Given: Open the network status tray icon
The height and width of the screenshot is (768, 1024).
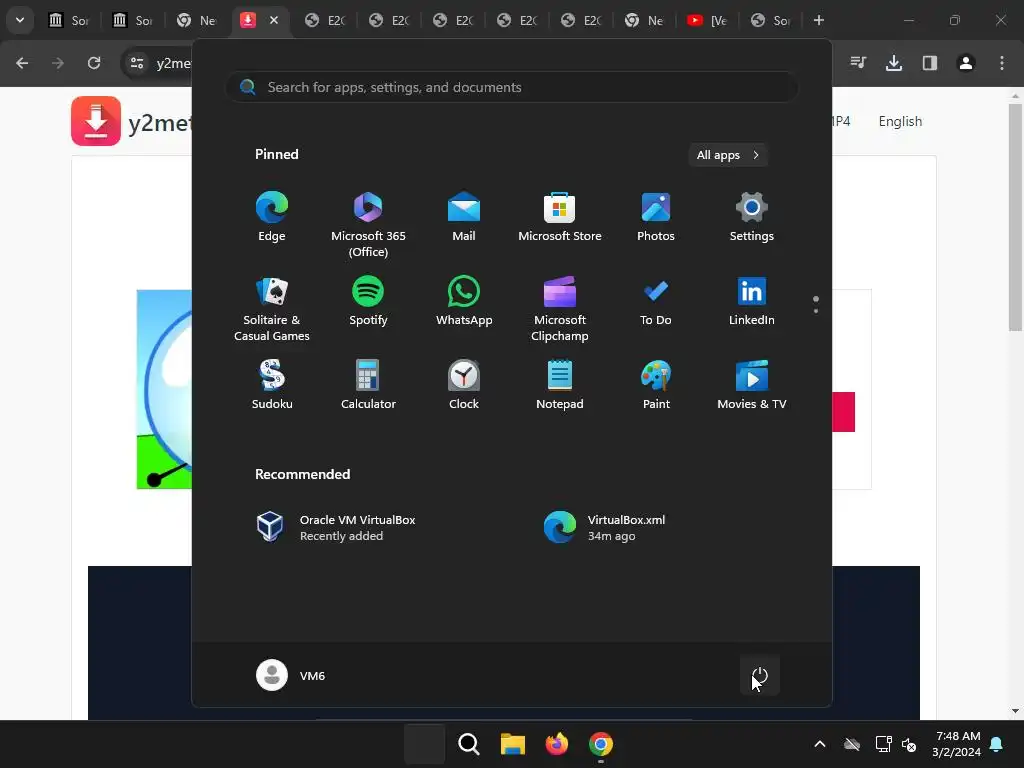Looking at the screenshot, I should tap(883, 744).
